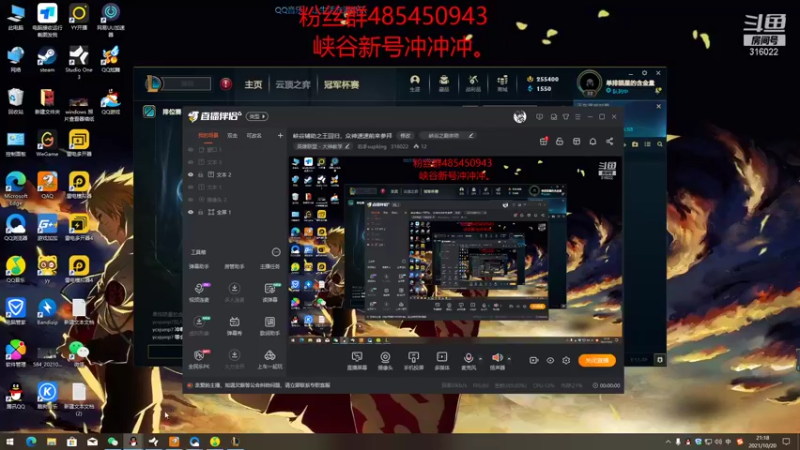Expand microphone options arrow
The width and height of the screenshot is (800, 450).
pyautogui.click(x=480, y=359)
